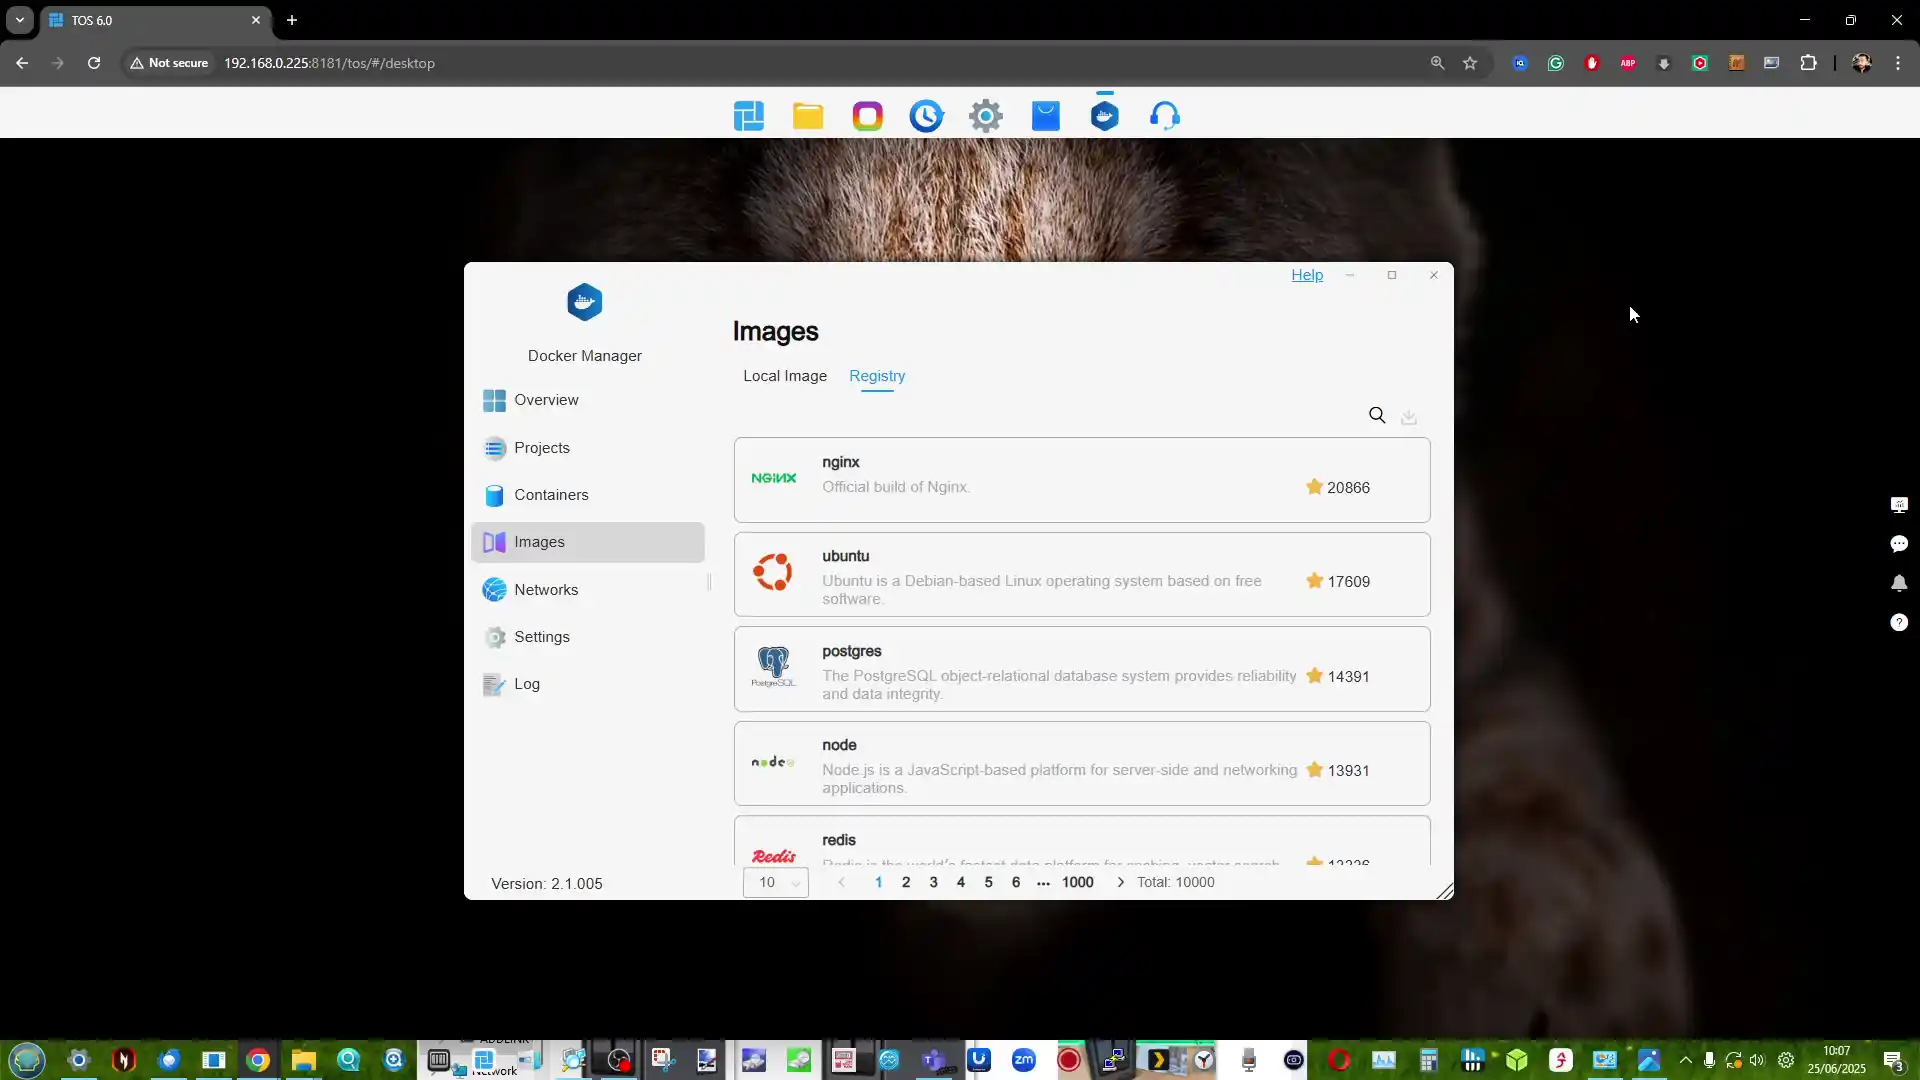Image resolution: width=1920 pixels, height=1080 pixels.
Task: Open the TOS message chat bubble icon
Action: 1899,544
